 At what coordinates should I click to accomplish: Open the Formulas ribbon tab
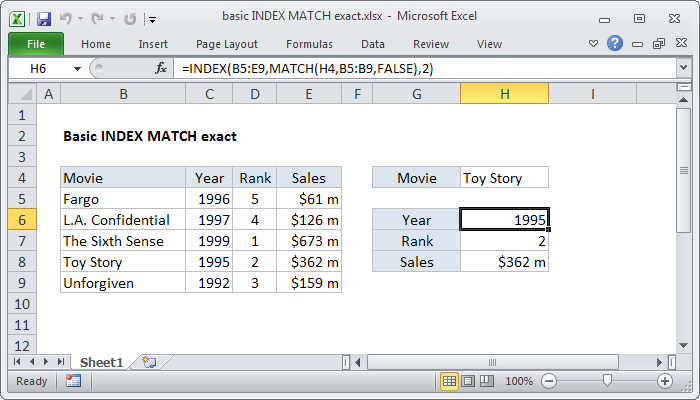[x=309, y=44]
